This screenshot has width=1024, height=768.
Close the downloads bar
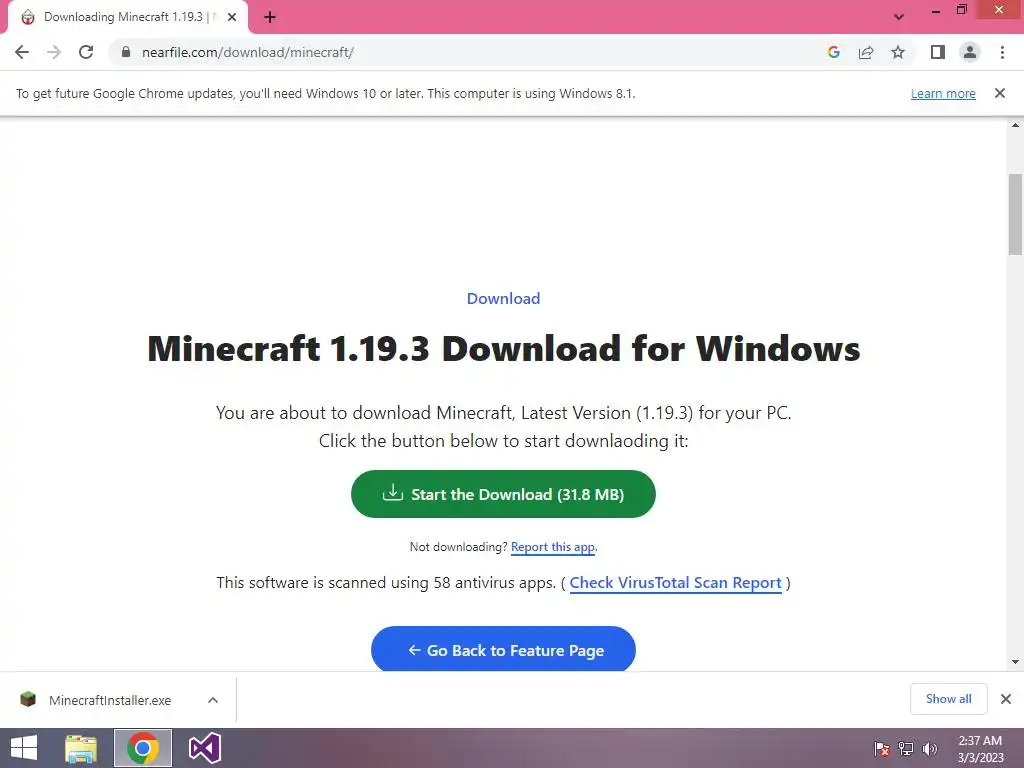1006,699
